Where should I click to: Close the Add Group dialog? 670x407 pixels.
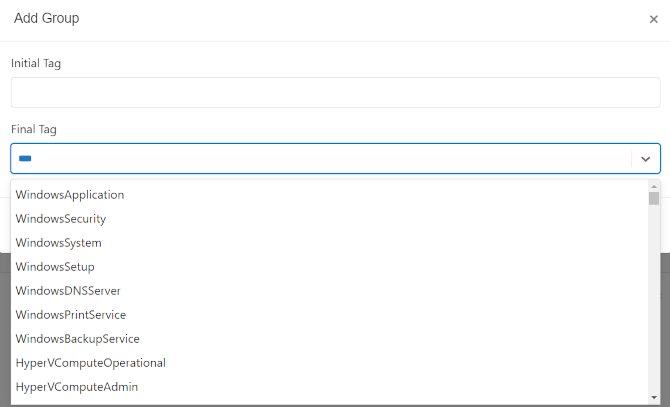653,19
